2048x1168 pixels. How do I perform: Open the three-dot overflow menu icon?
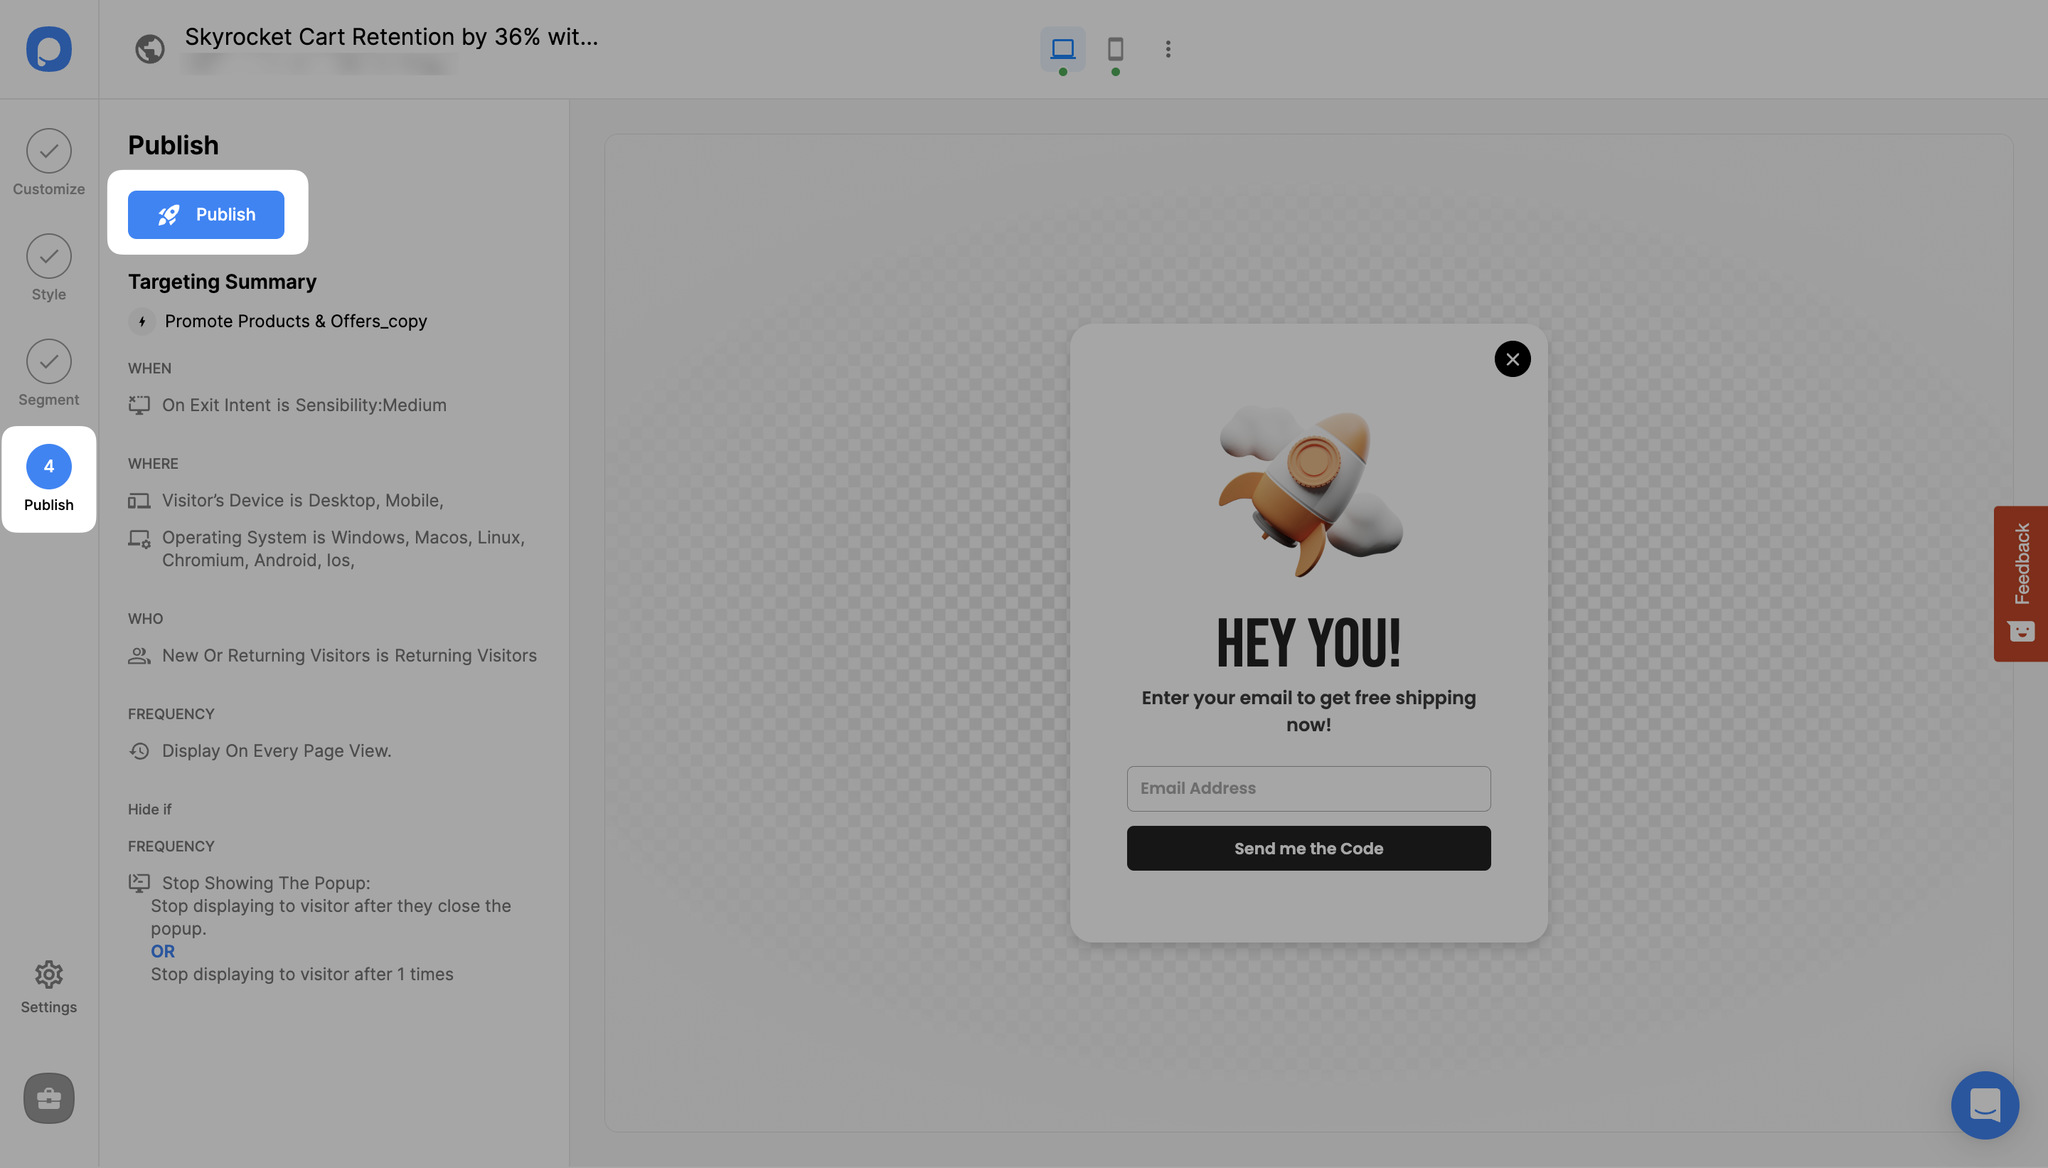1165,49
